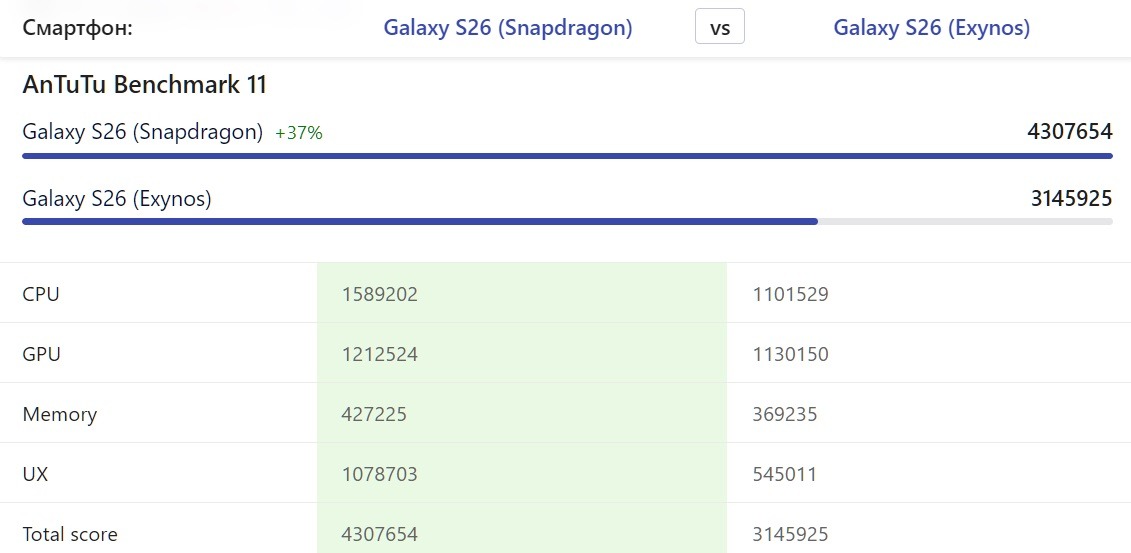Click the vs button between phones

[x=719, y=28]
